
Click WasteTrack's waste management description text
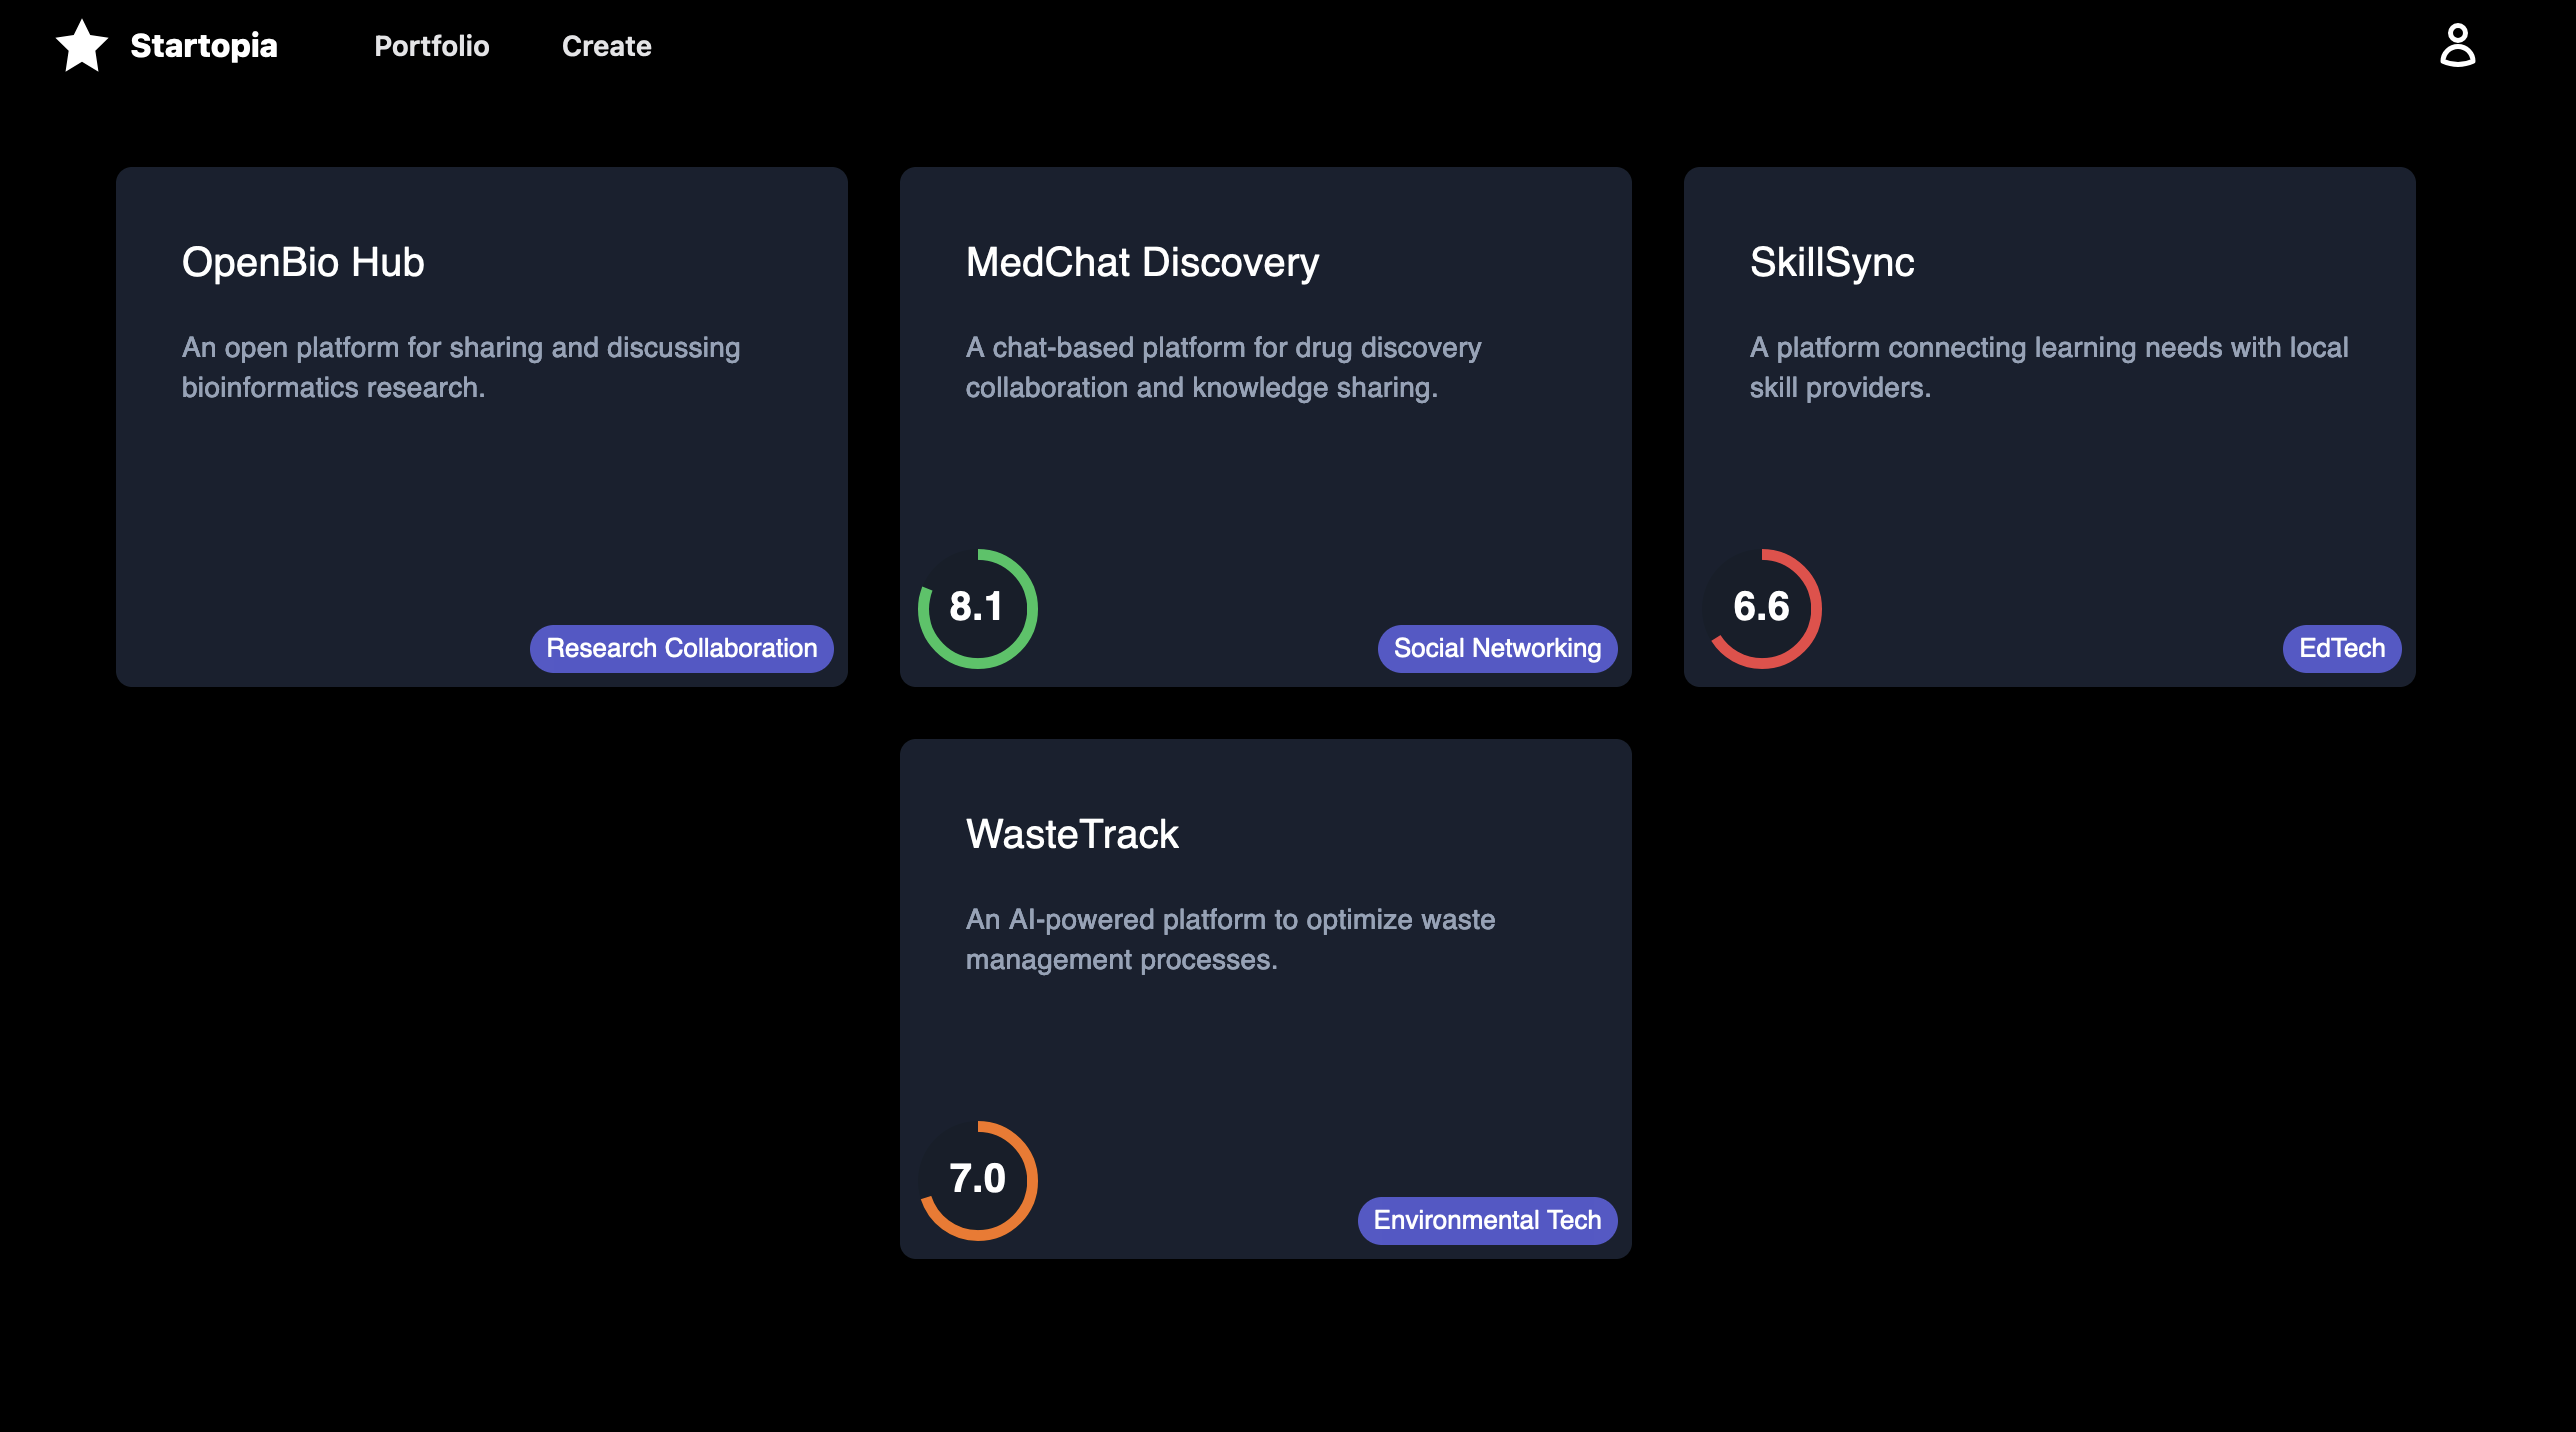pyautogui.click(x=1229, y=939)
